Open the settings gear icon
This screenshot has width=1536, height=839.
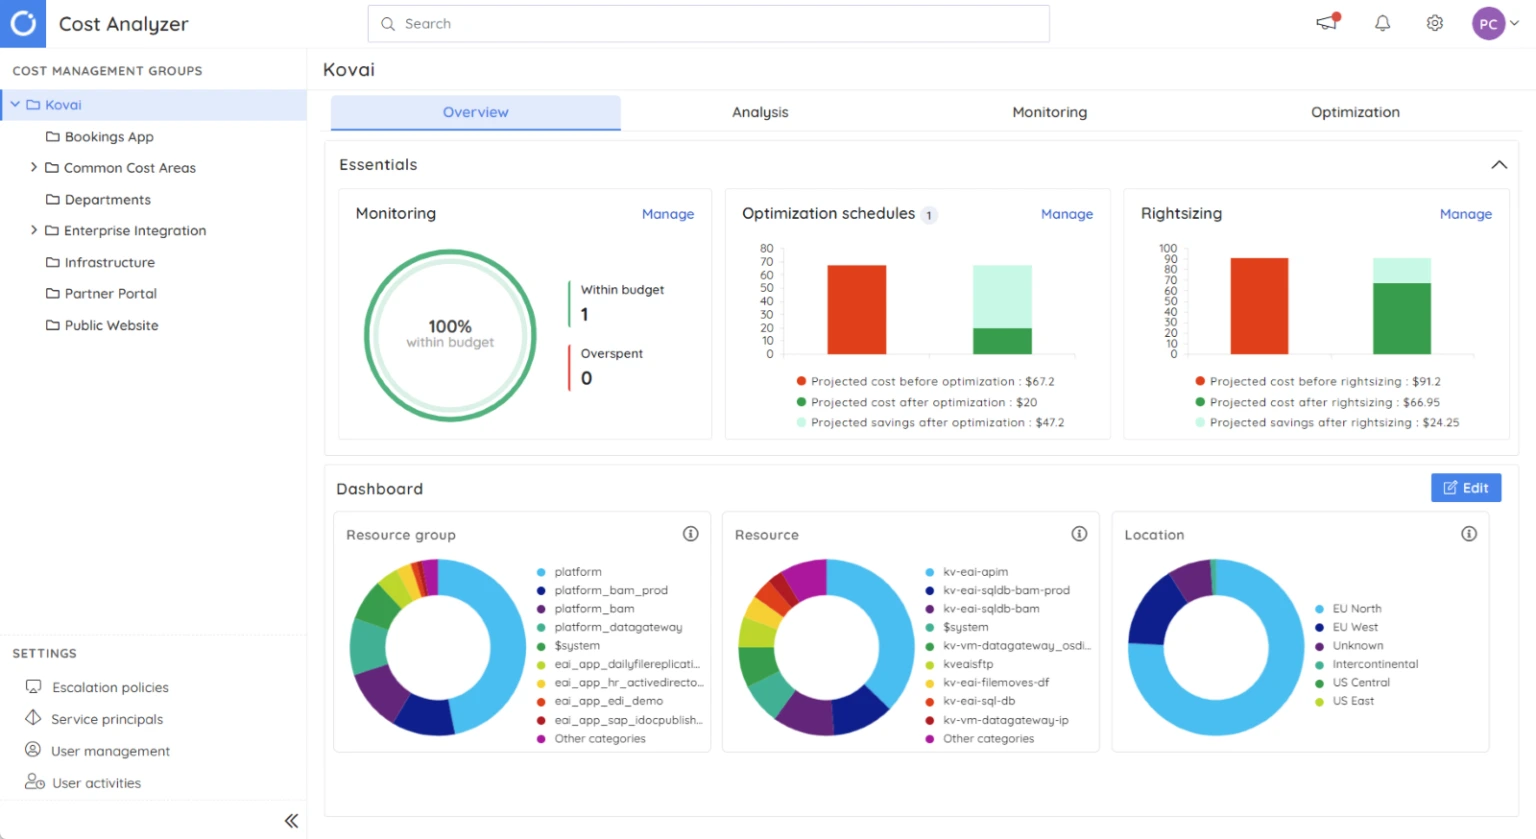(x=1434, y=23)
